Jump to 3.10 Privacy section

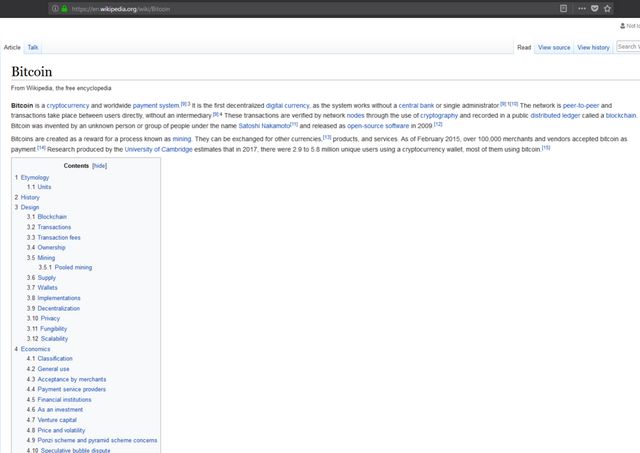tap(43, 318)
